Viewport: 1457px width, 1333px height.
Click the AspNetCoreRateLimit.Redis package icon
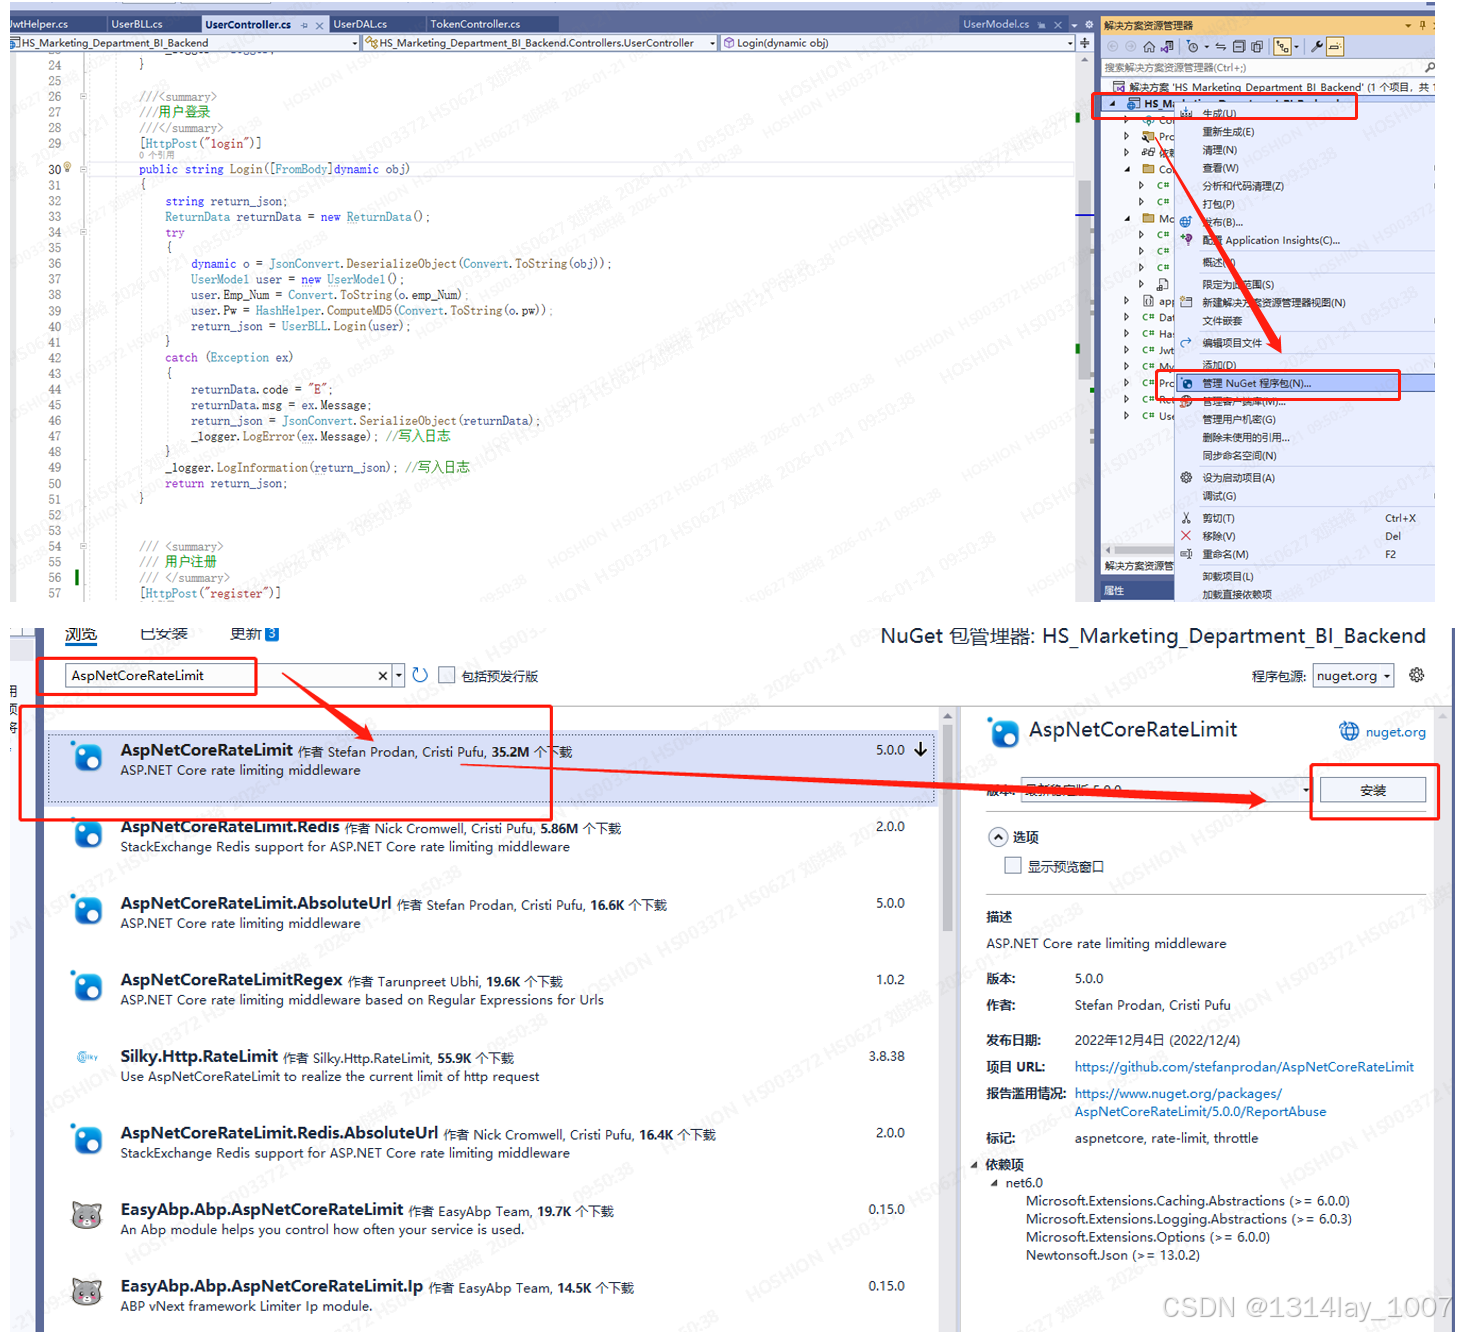[x=88, y=834]
